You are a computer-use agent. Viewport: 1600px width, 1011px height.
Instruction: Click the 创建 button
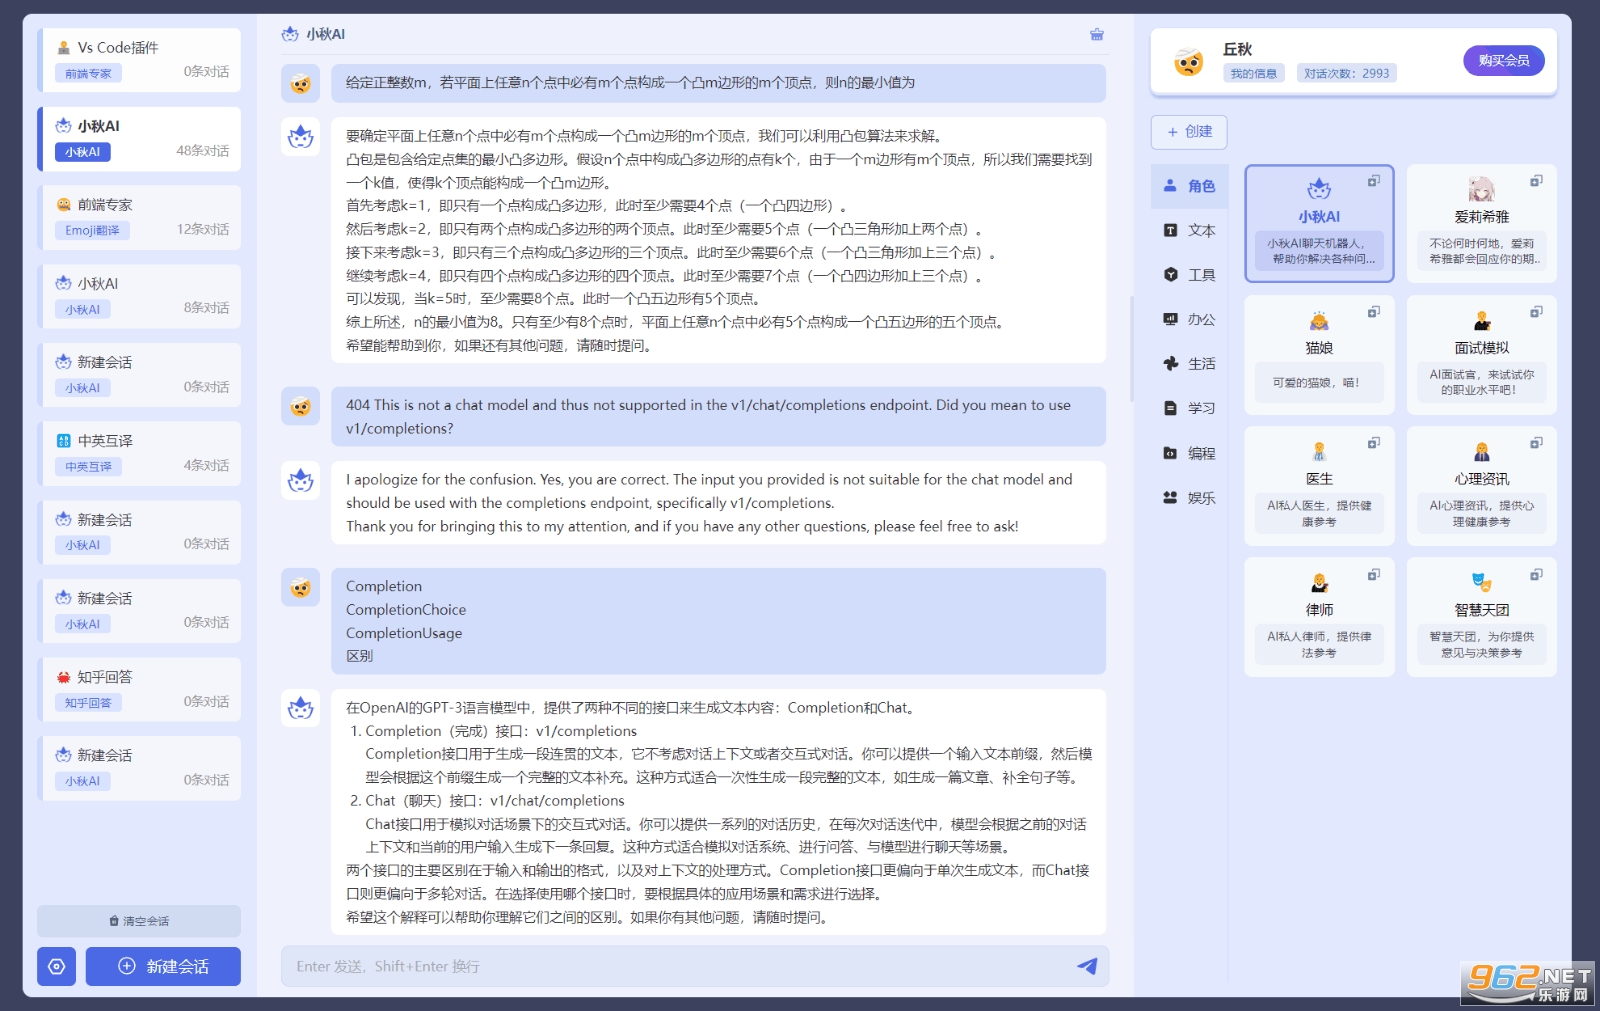1189,132
